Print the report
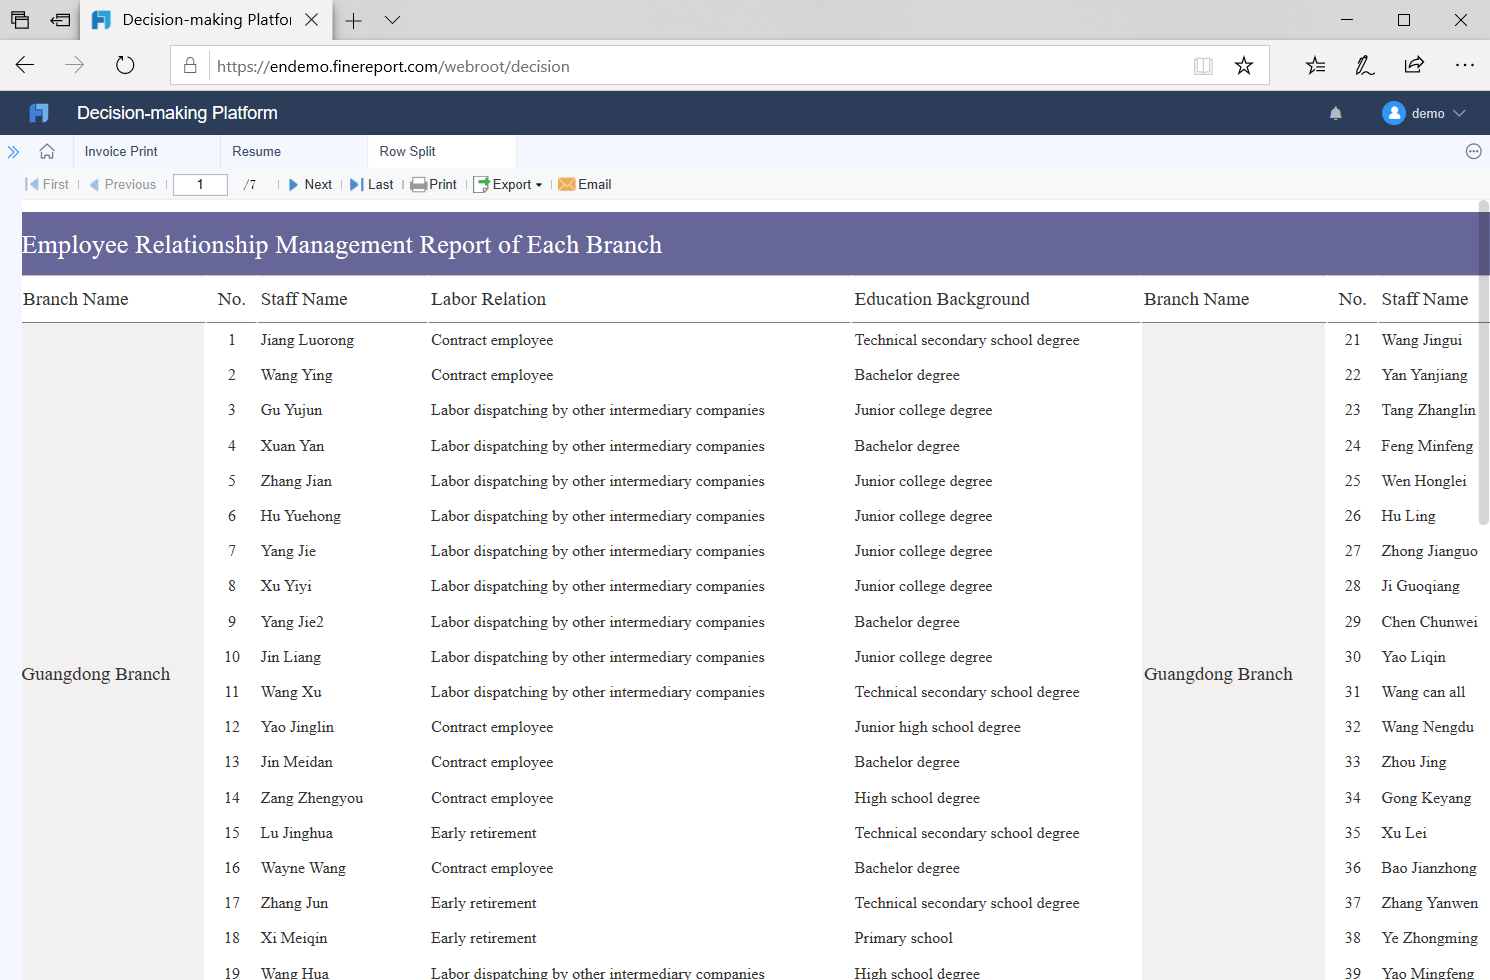The width and height of the screenshot is (1490, 980). click(434, 185)
